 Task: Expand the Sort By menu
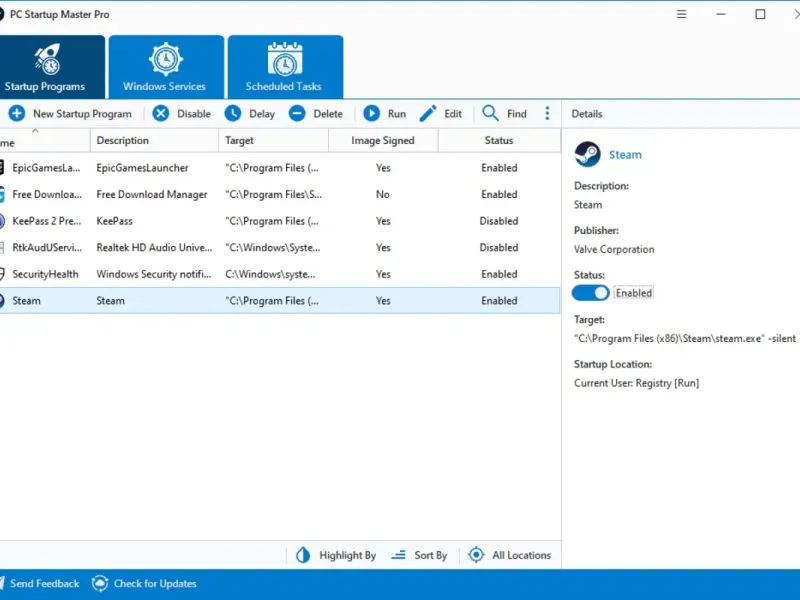[x=418, y=555]
